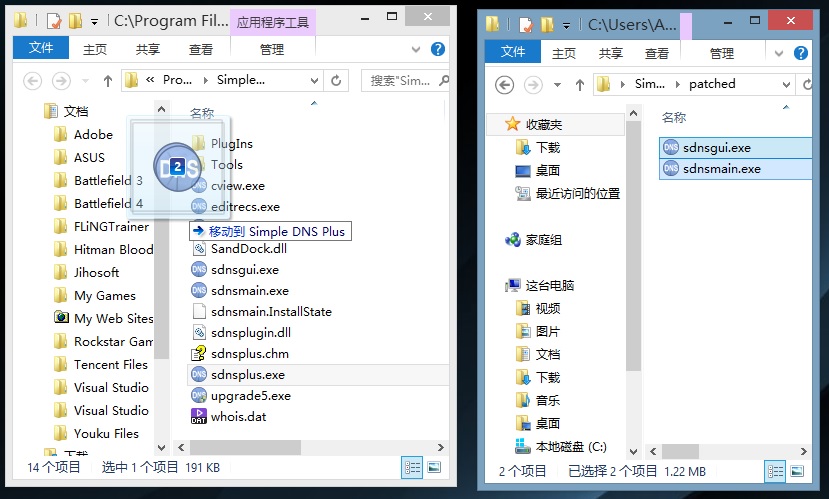Switch to 查看 tab in patched window
This screenshot has height=499, width=829.
coord(657,53)
